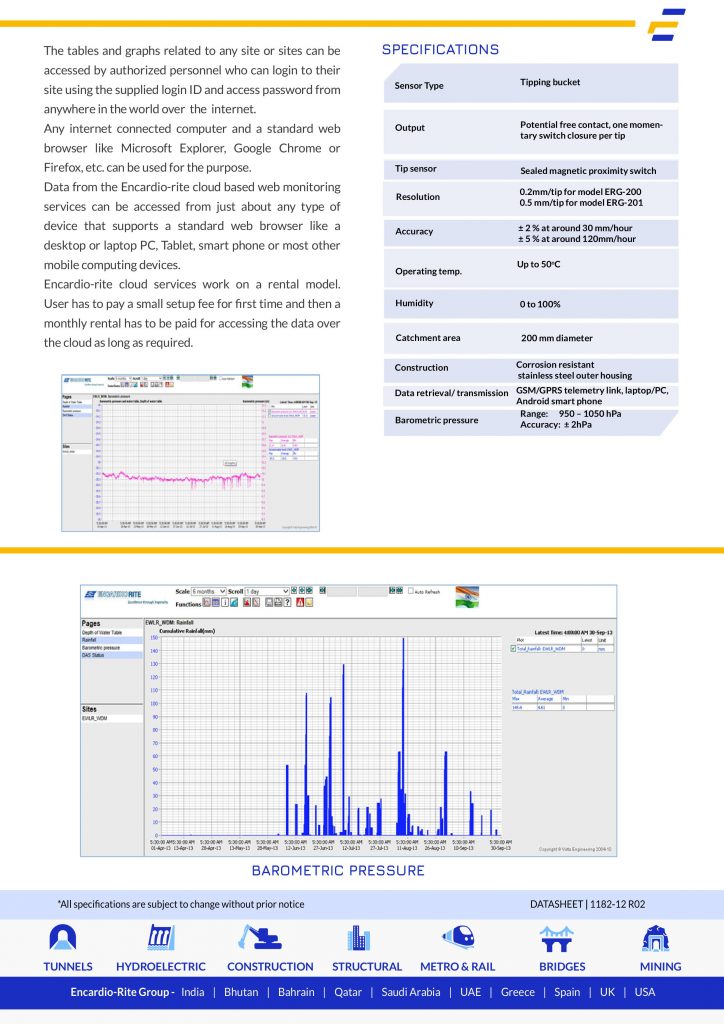
Task: Click 'Greece' in the country list
Action: coord(518,992)
